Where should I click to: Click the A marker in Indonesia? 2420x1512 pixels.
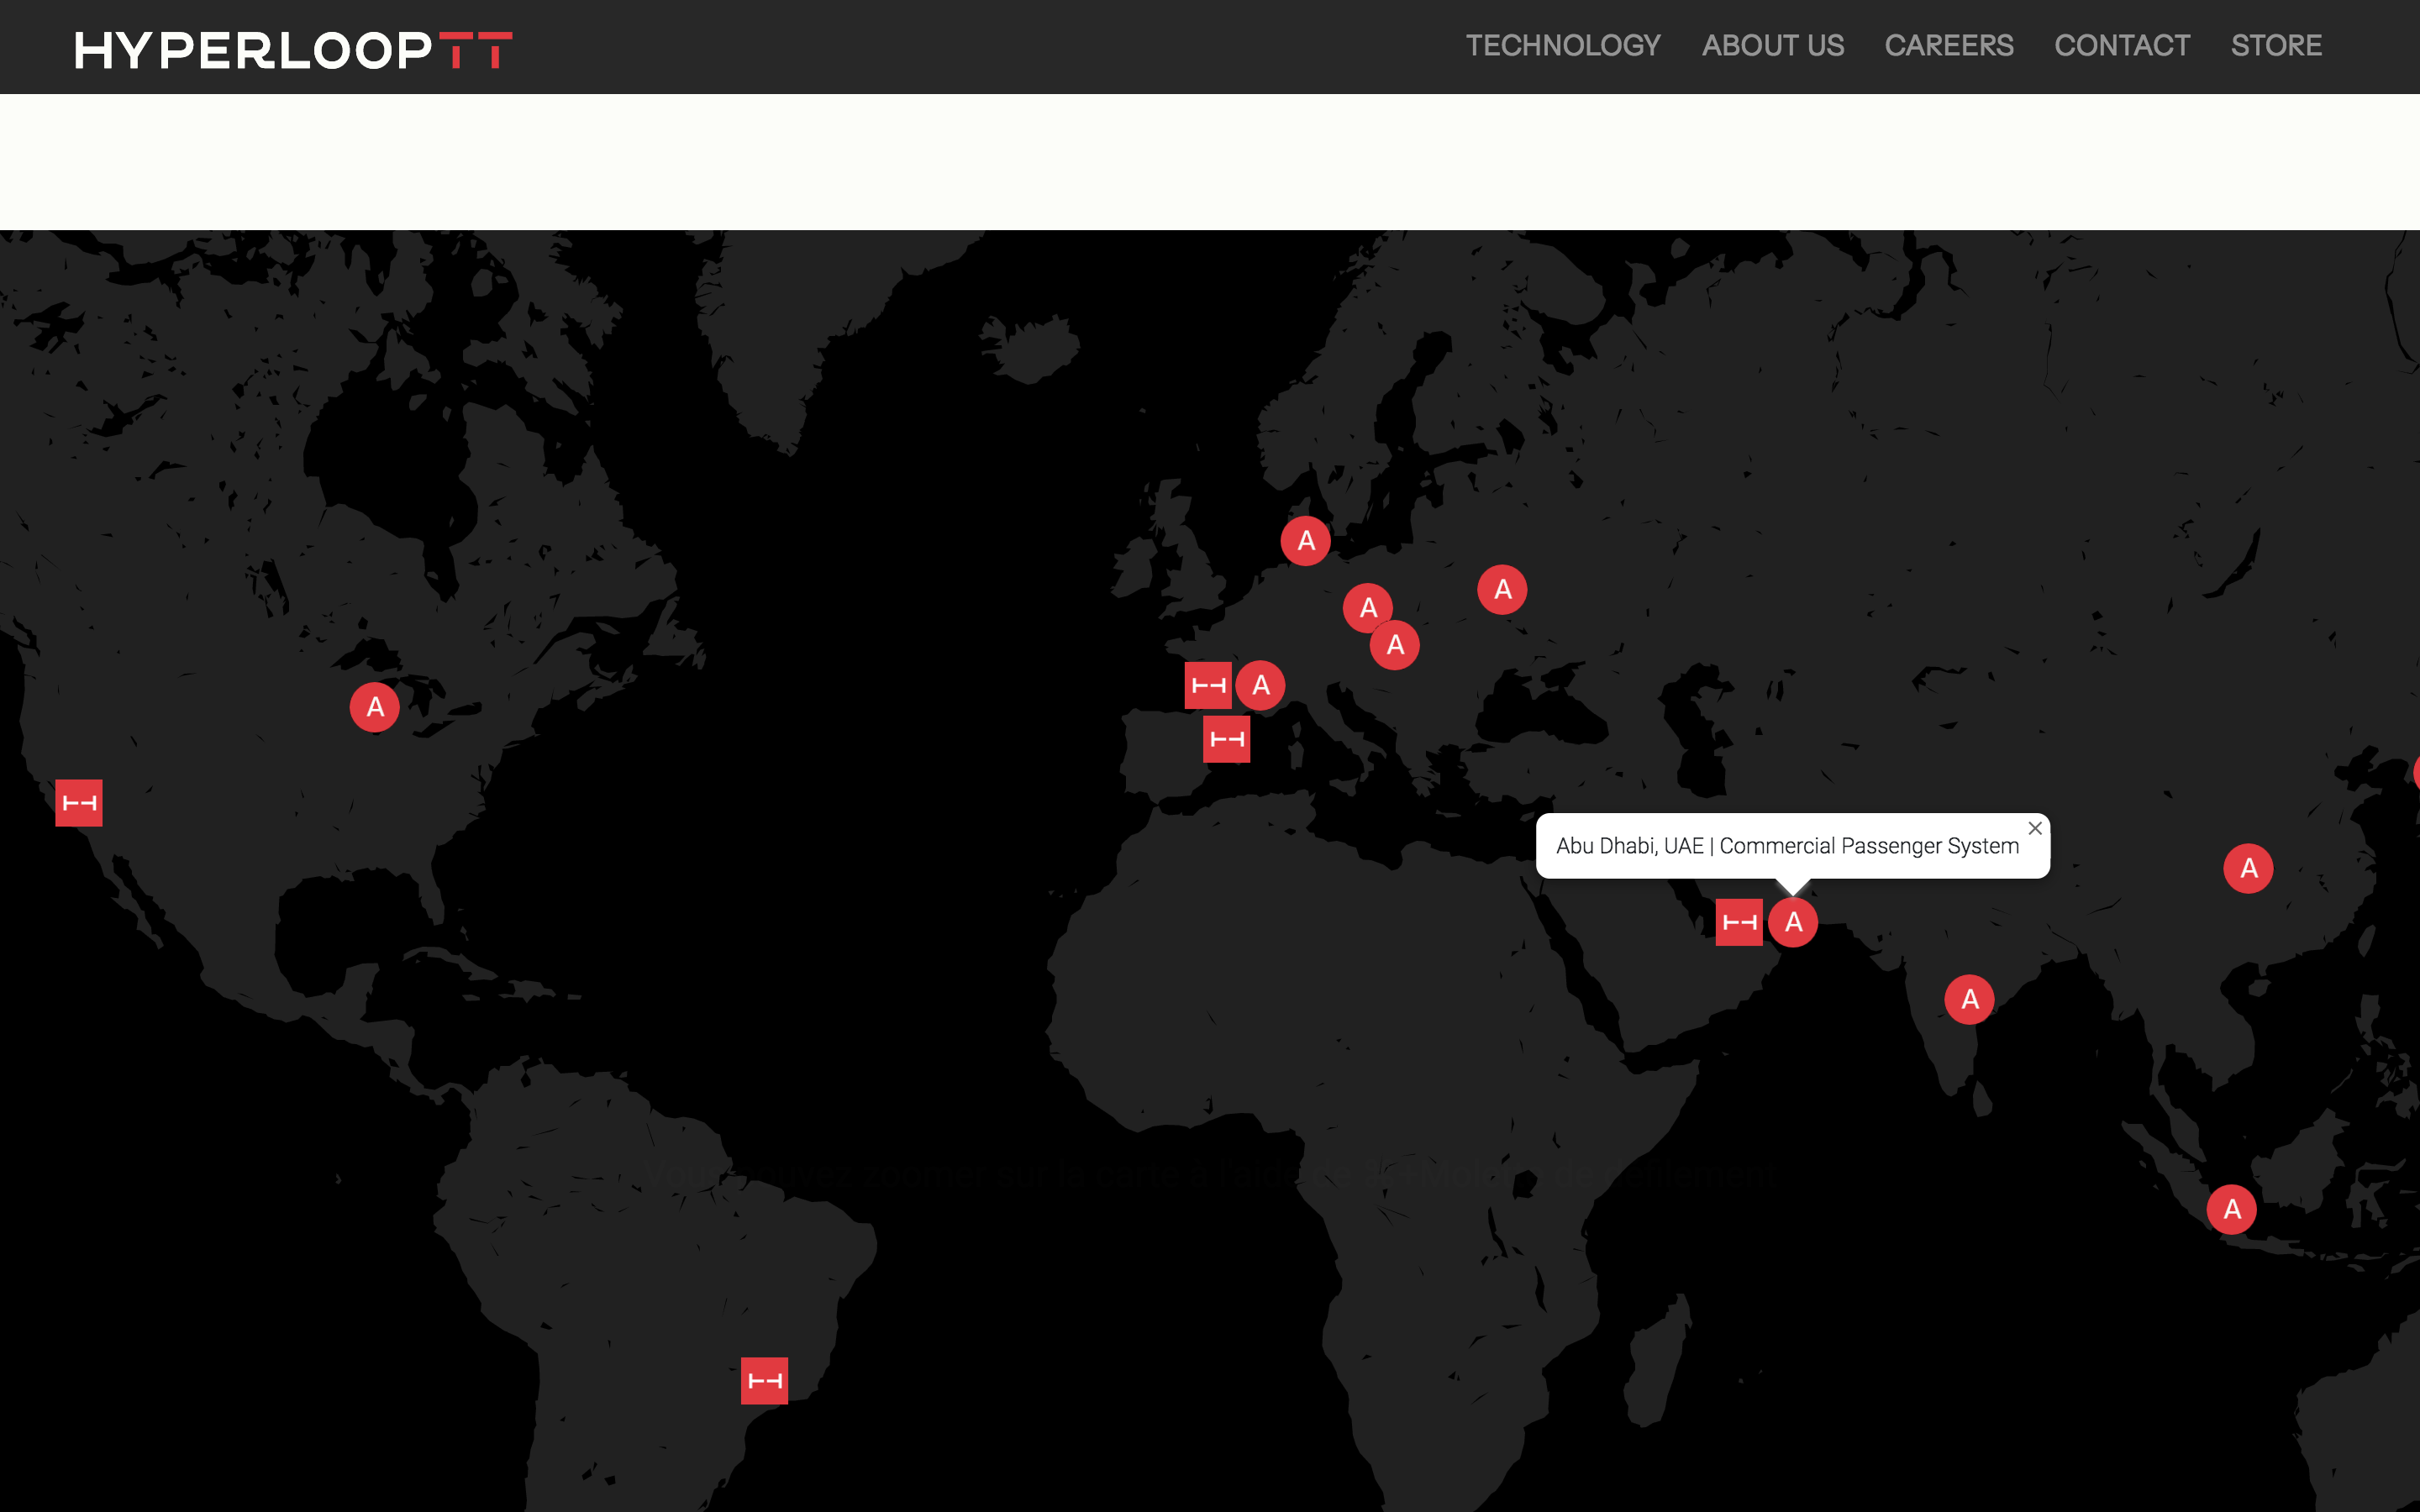coord(2231,1209)
